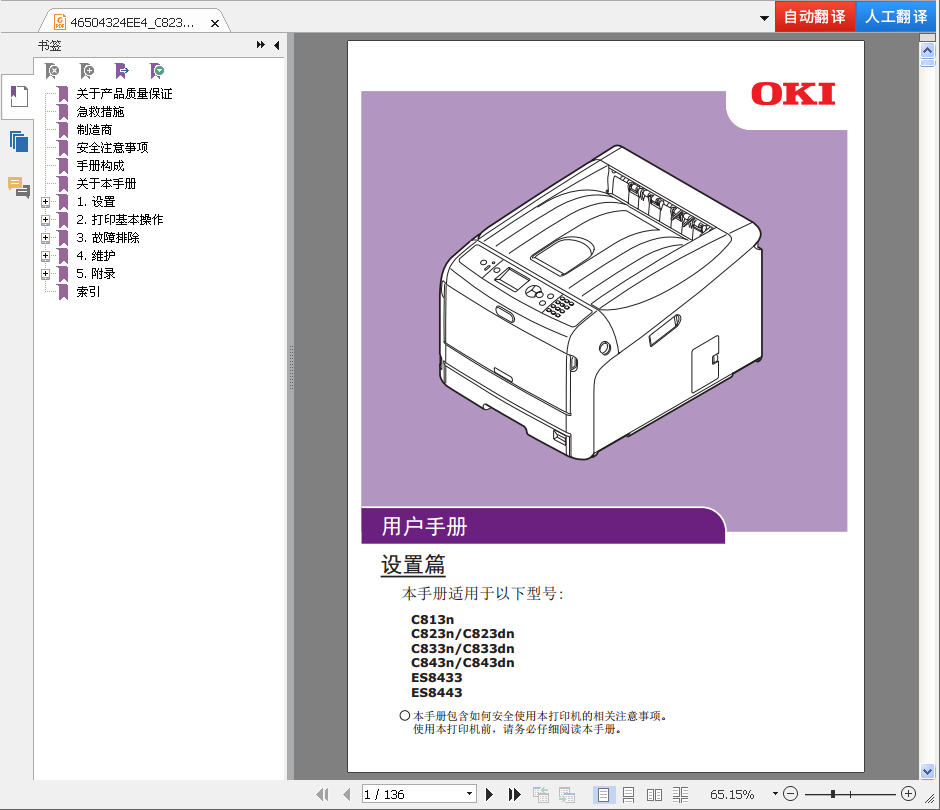Image resolution: width=940 pixels, height=810 pixels.
Task: Click the bookmark icon with the blue arrow
Action: [122, 71]
